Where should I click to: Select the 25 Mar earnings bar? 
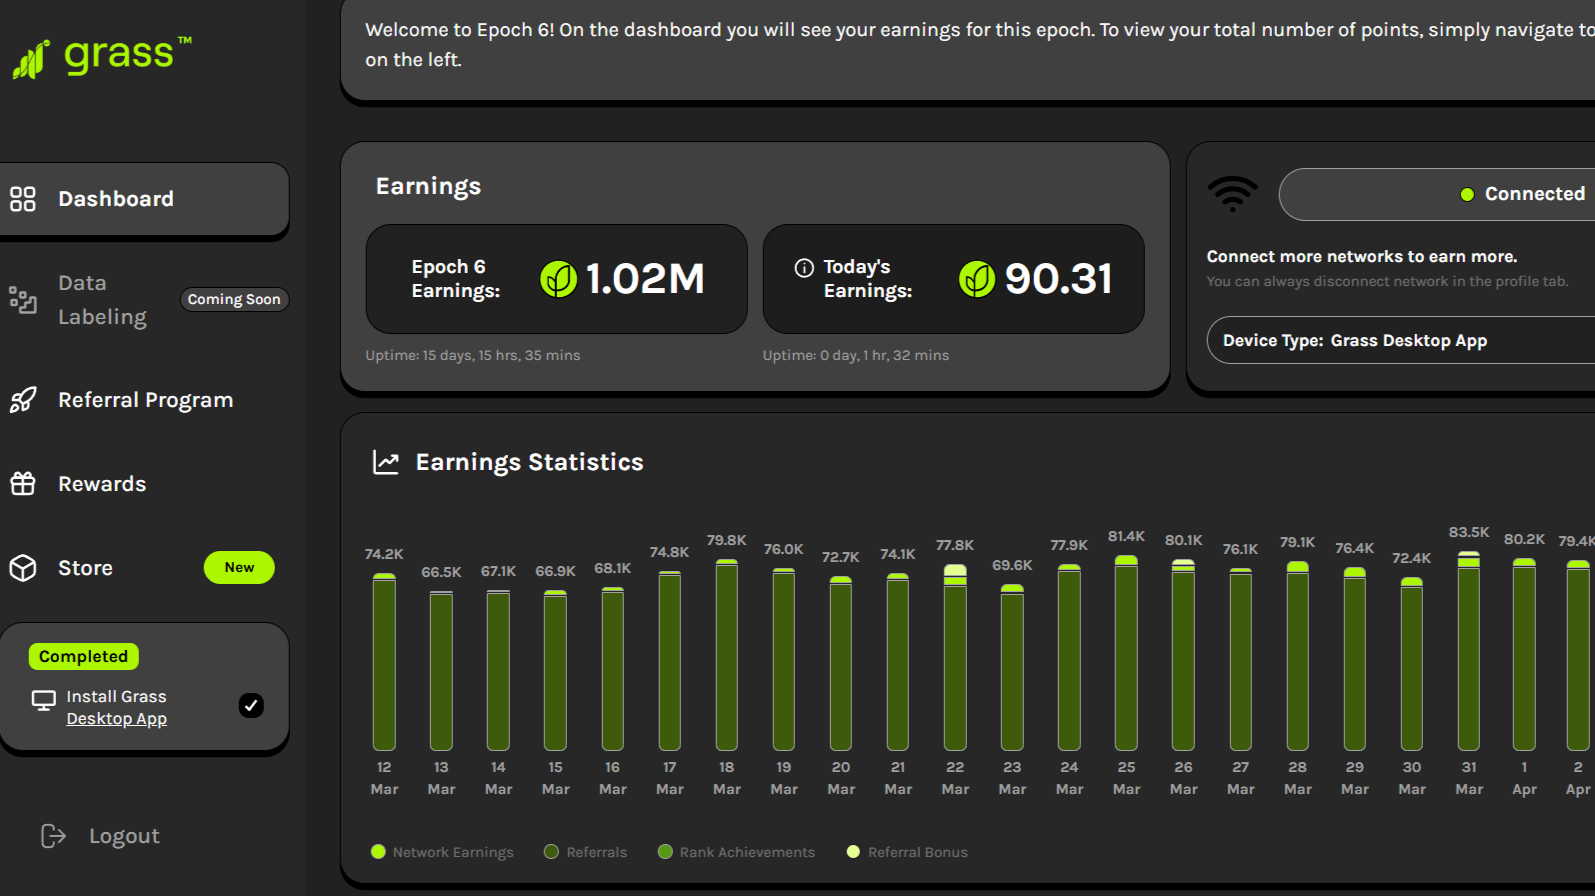(1126, 654)
